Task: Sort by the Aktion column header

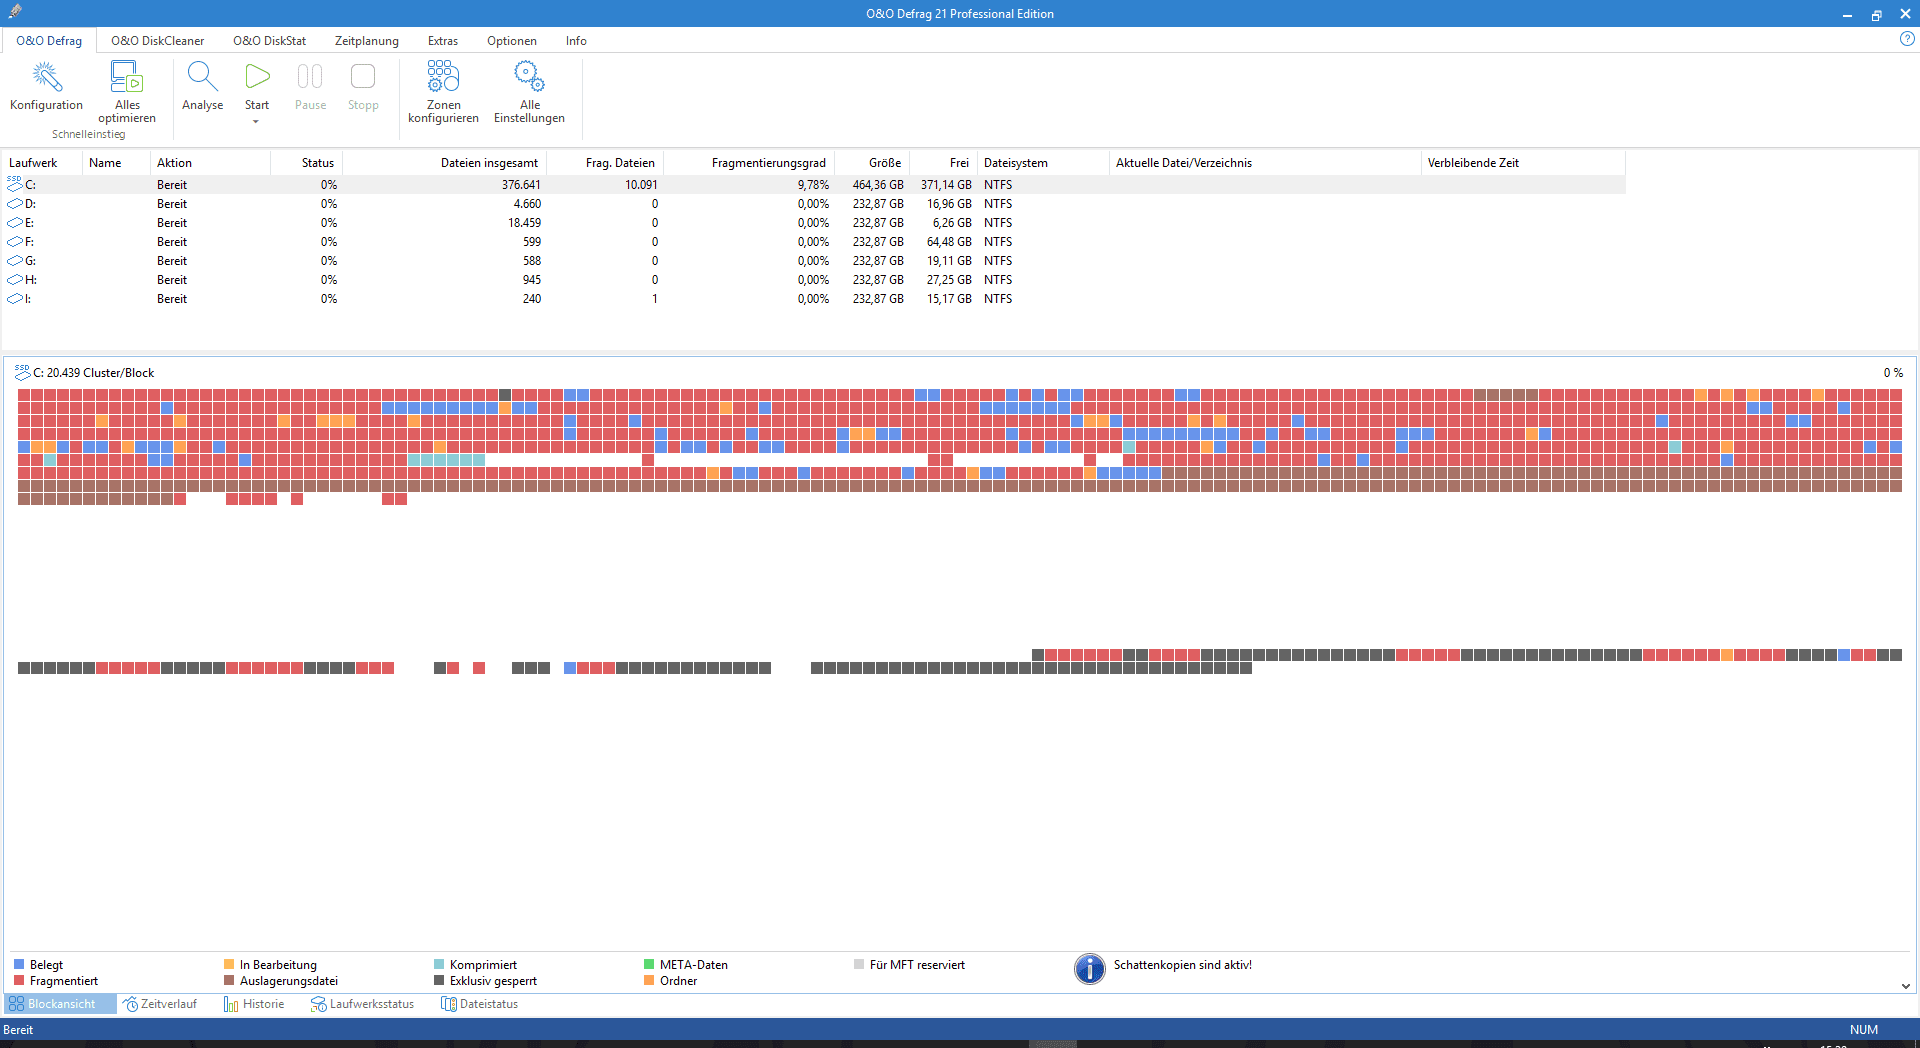Action: 210,163
